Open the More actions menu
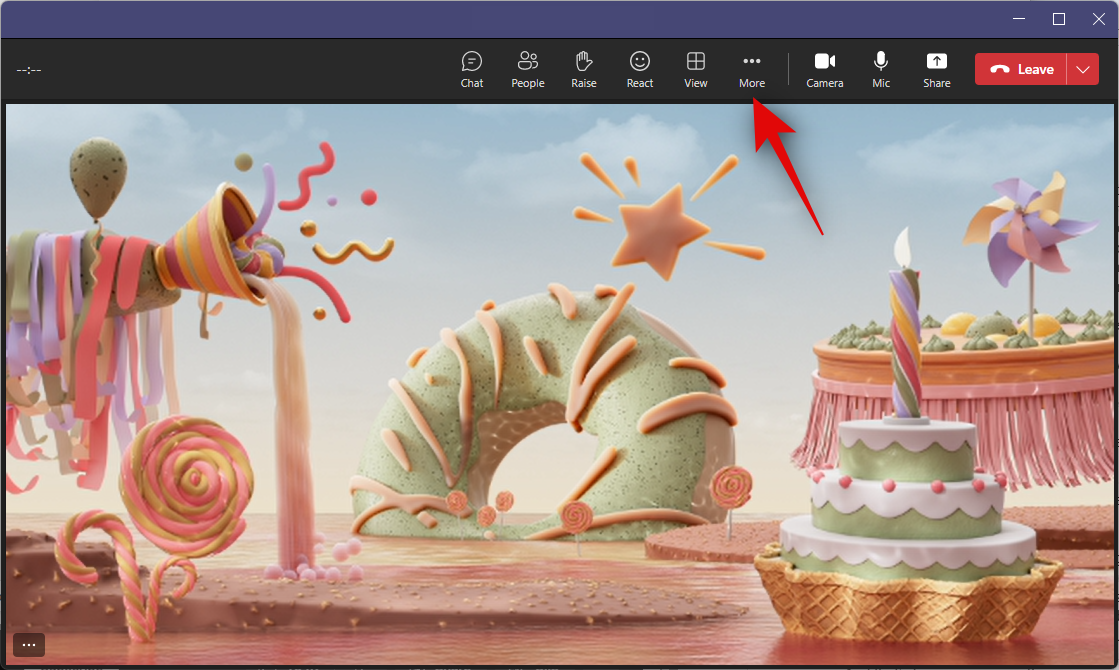 point(752,69)
